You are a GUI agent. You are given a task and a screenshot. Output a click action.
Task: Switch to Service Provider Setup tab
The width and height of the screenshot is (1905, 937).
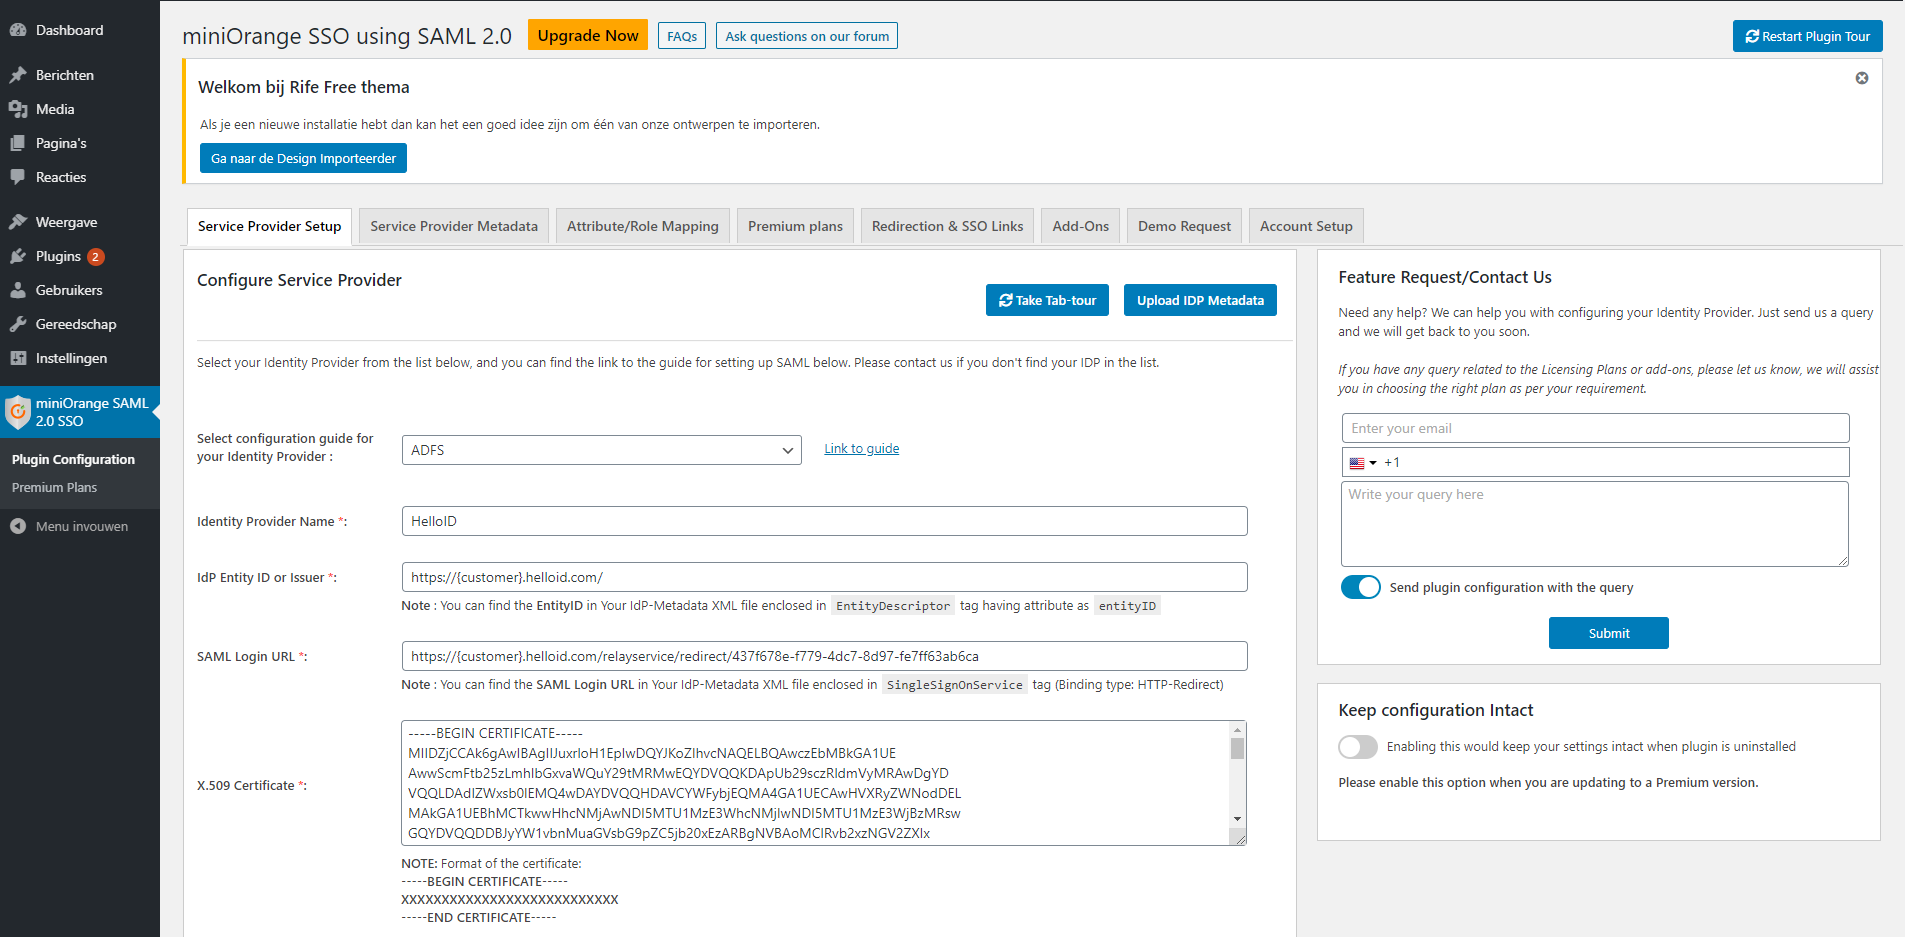click(269, 227)
